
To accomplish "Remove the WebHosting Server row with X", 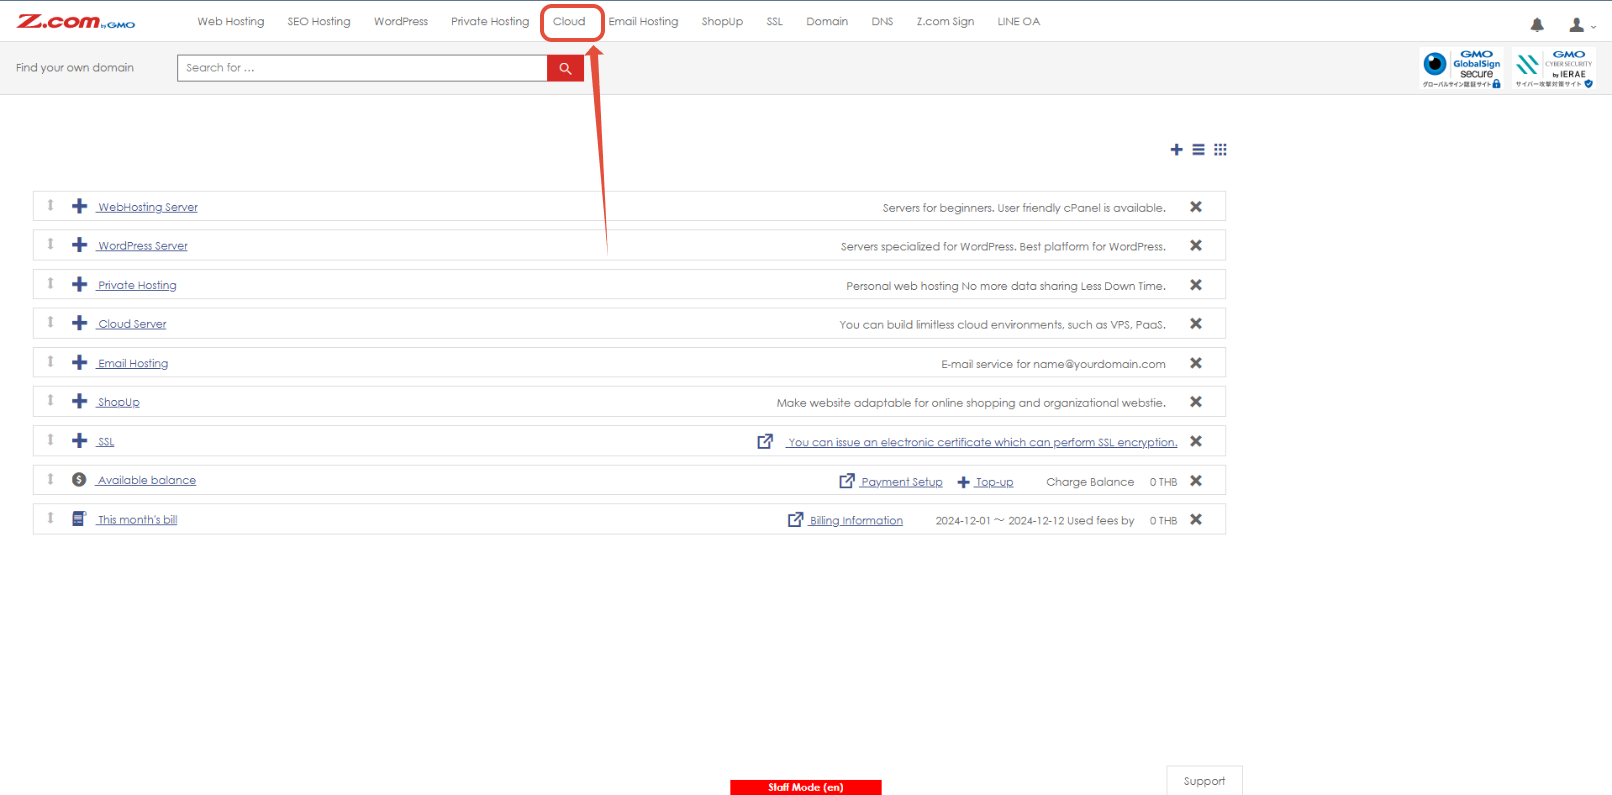I will 1196,207.
